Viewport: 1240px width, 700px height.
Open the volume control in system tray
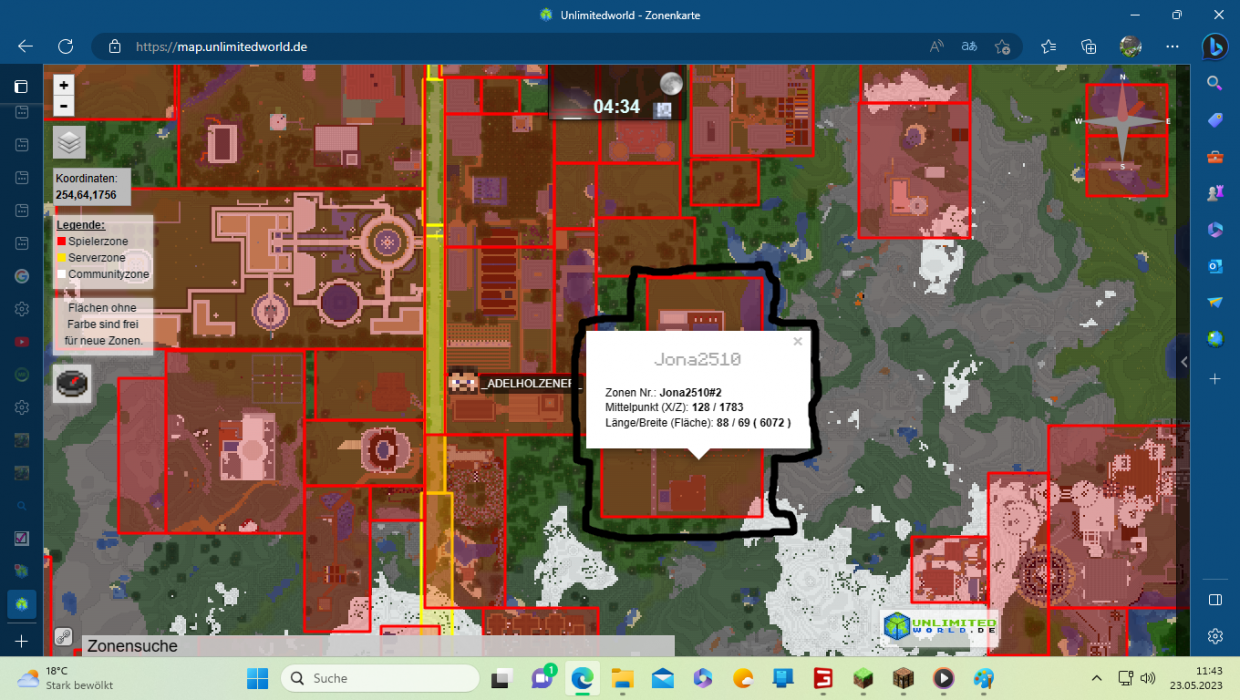[1147, 678]
